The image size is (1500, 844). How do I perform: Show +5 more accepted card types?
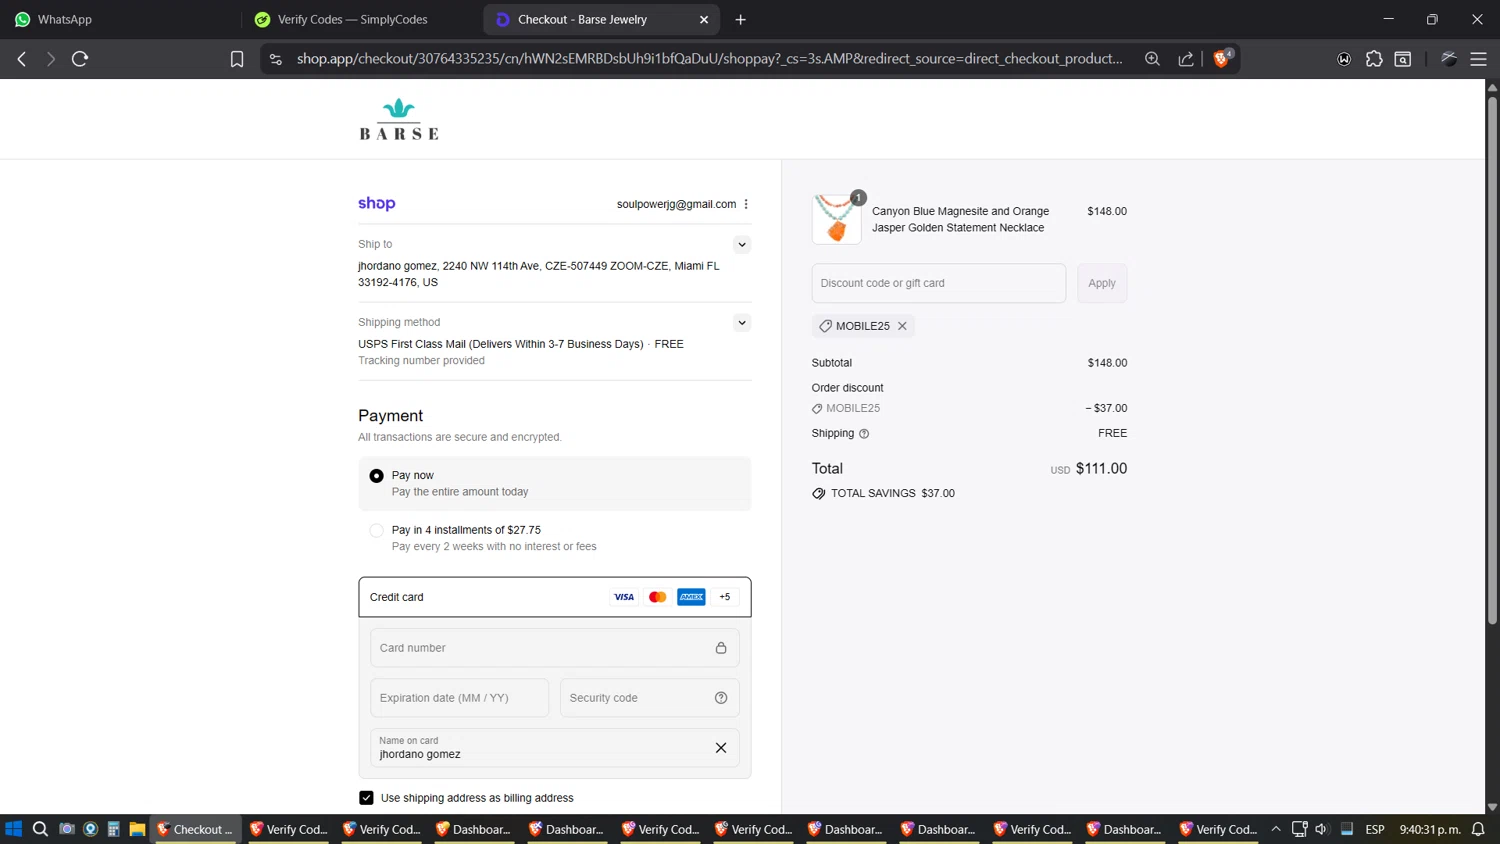(x=725, y=597)
